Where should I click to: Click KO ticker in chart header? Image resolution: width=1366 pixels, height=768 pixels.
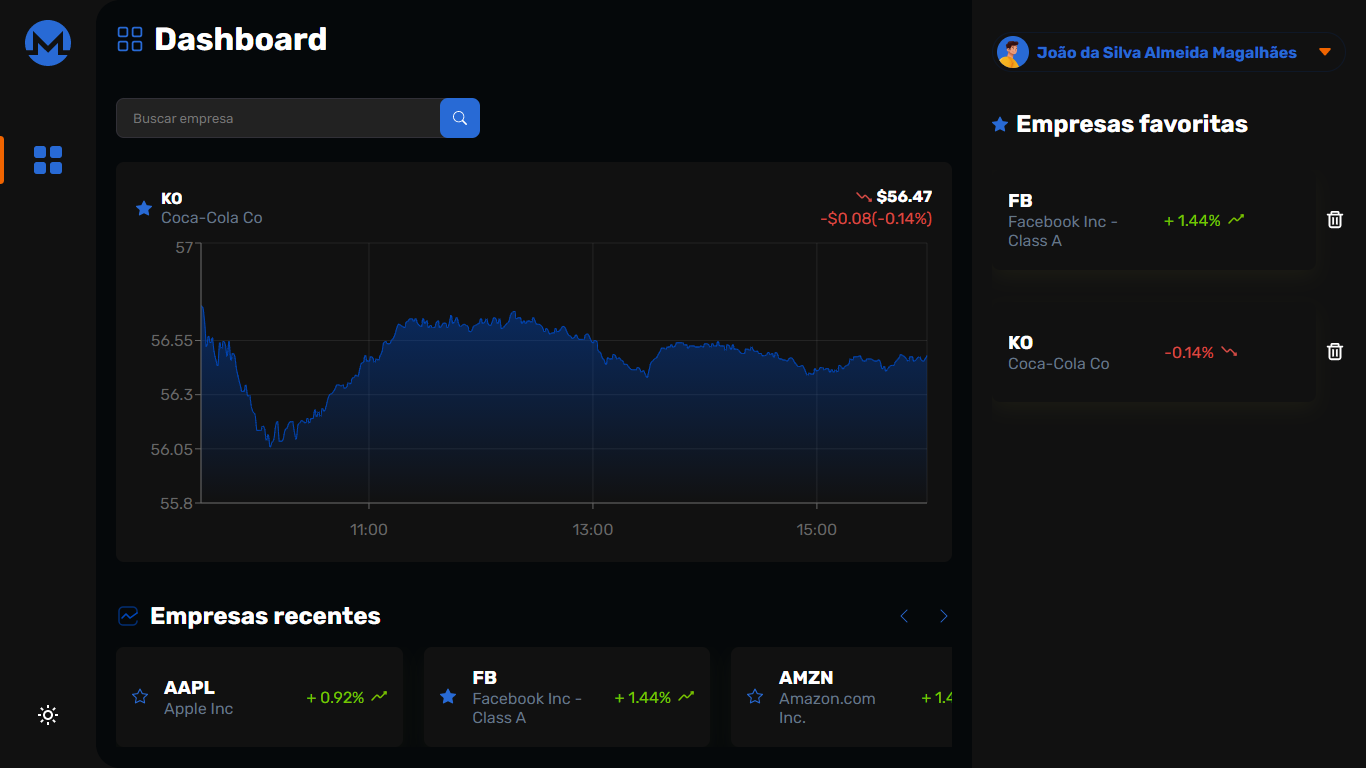pos(172,199)
